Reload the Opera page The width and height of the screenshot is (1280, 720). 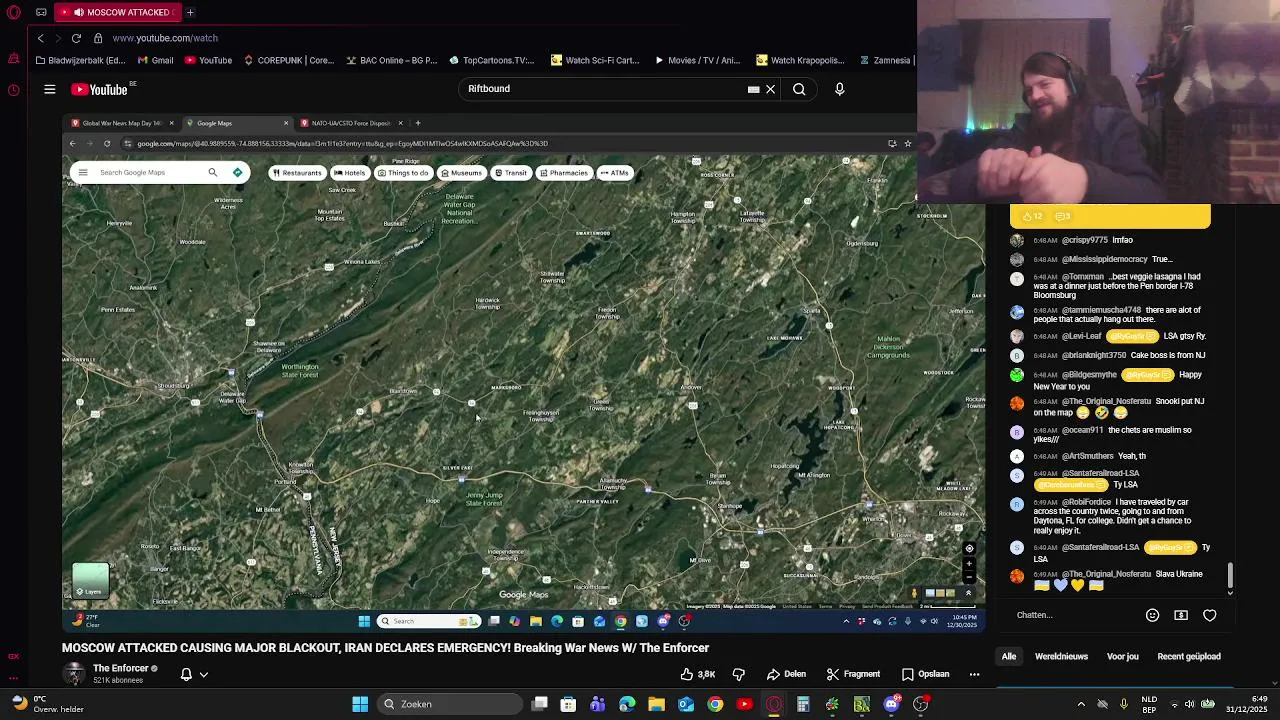tap(76, 38)
